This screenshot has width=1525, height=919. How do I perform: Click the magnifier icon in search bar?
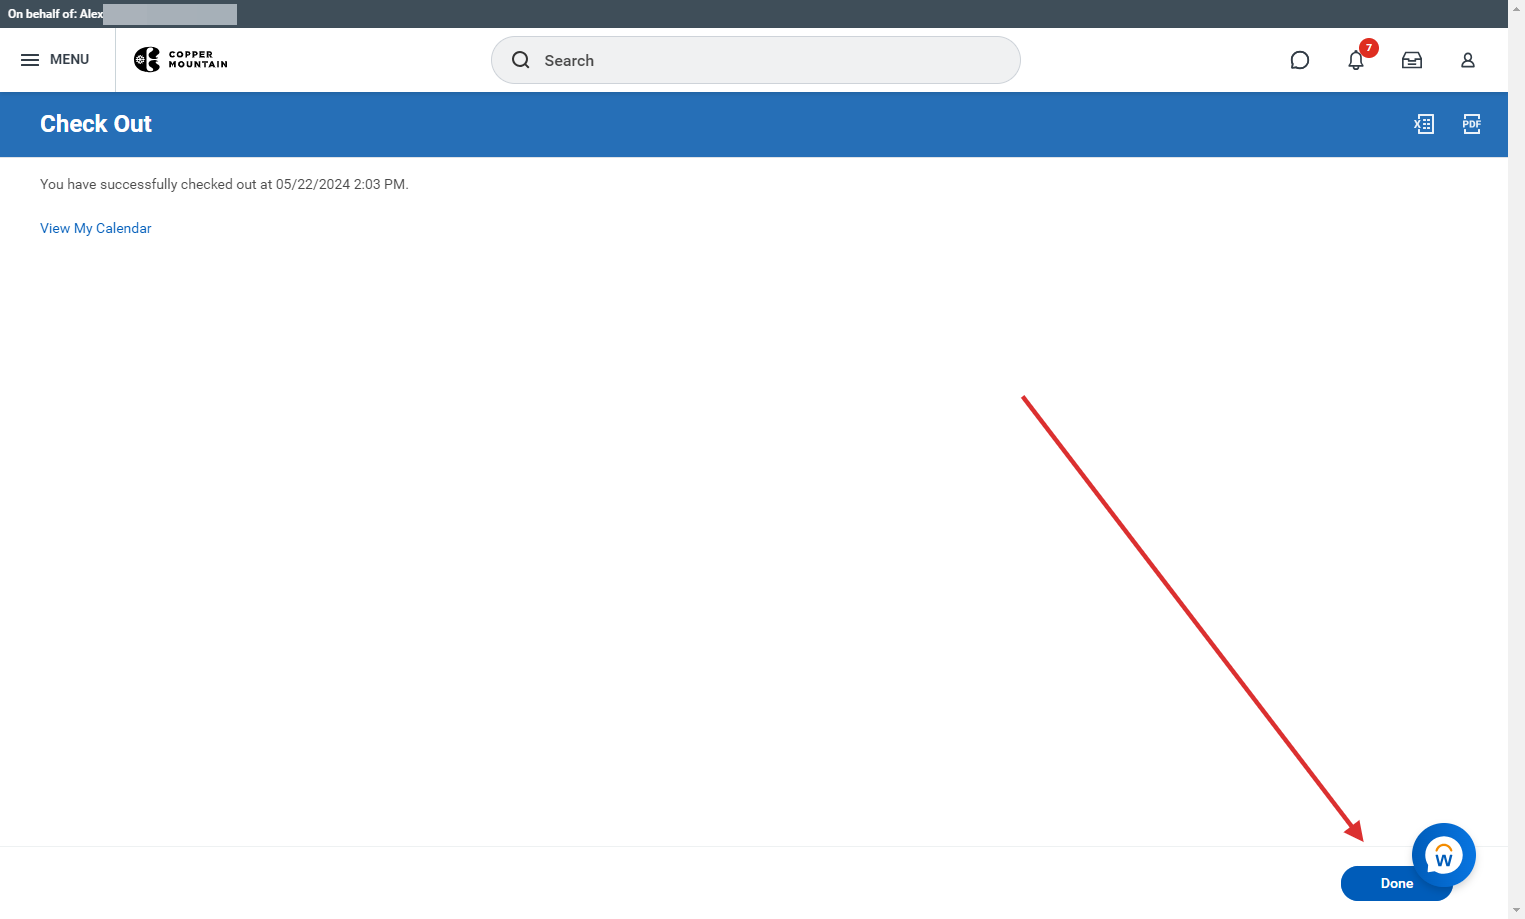tap(521, 60)
